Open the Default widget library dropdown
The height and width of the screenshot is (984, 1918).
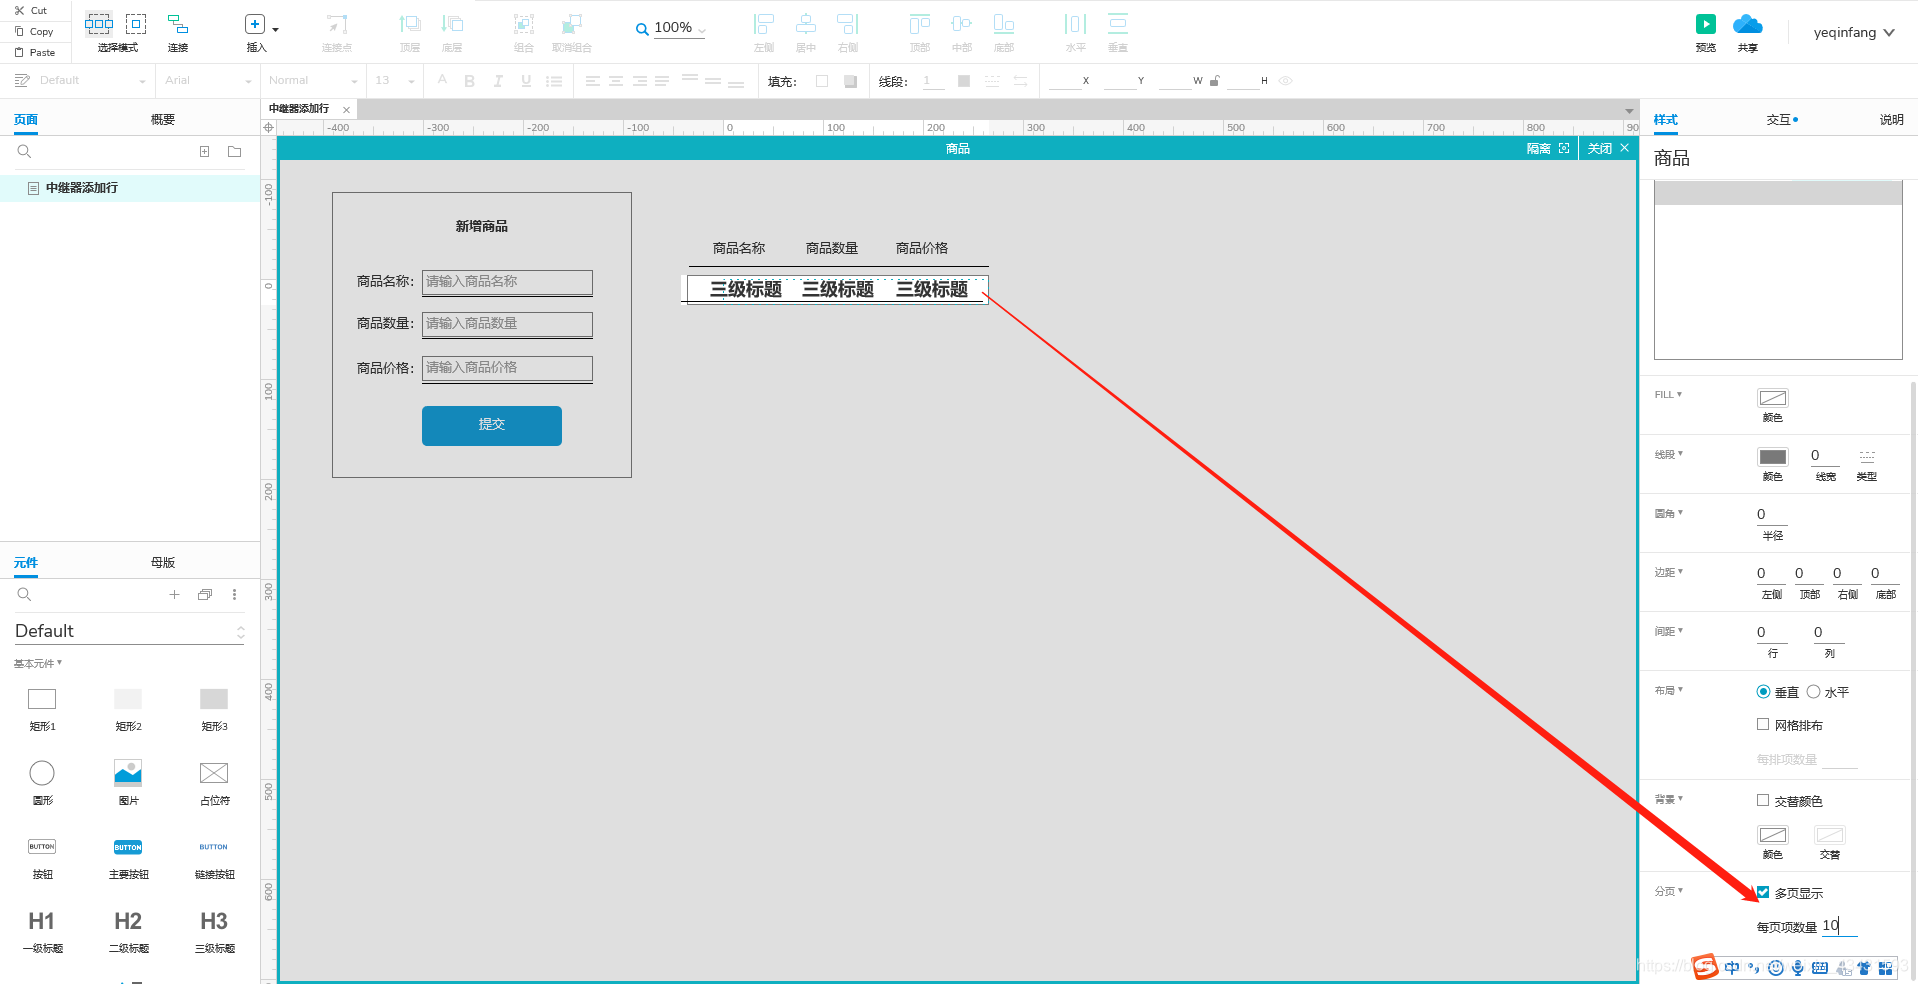129,631
